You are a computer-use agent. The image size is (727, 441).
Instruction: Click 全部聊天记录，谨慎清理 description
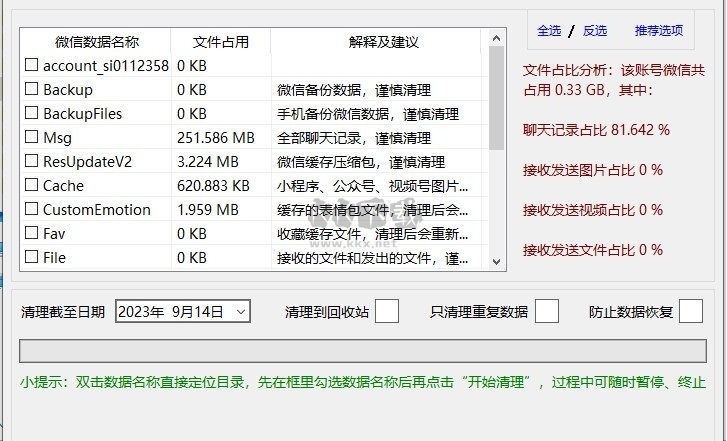354,138
